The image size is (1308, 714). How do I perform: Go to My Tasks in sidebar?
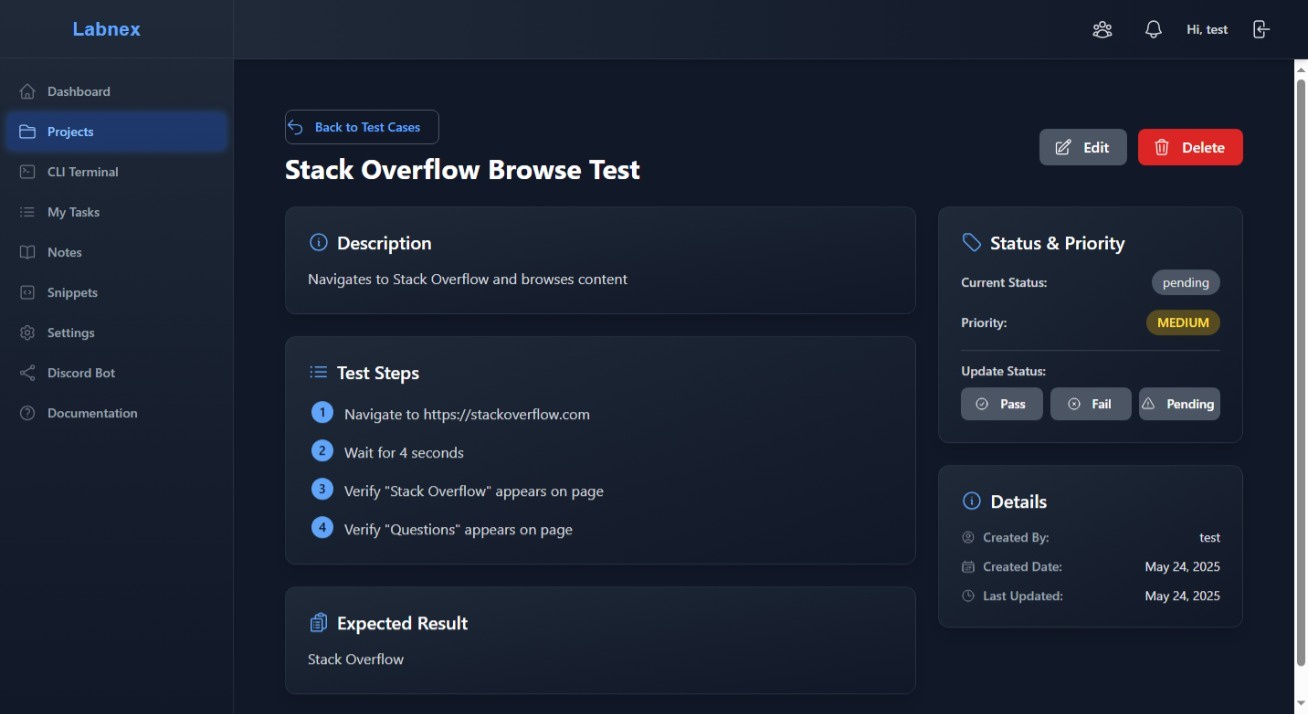[116, 212]
